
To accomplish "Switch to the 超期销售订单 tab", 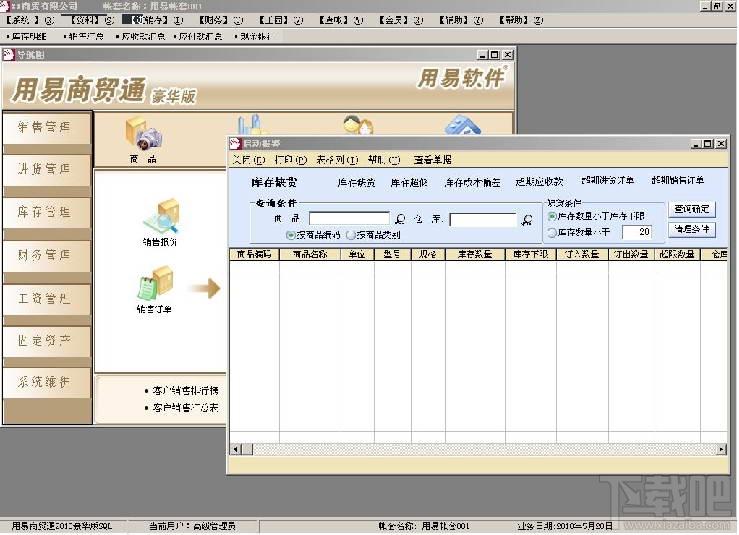I will click(678, 180).
